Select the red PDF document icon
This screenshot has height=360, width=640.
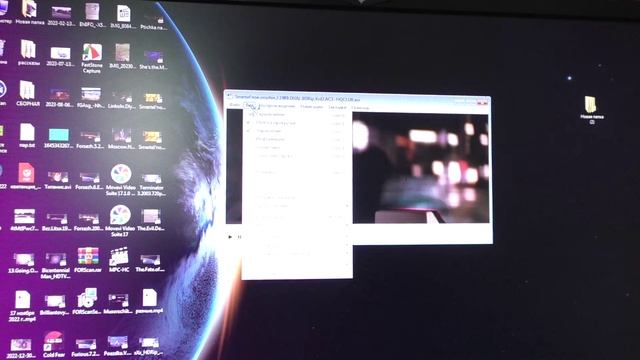[26, 176]
